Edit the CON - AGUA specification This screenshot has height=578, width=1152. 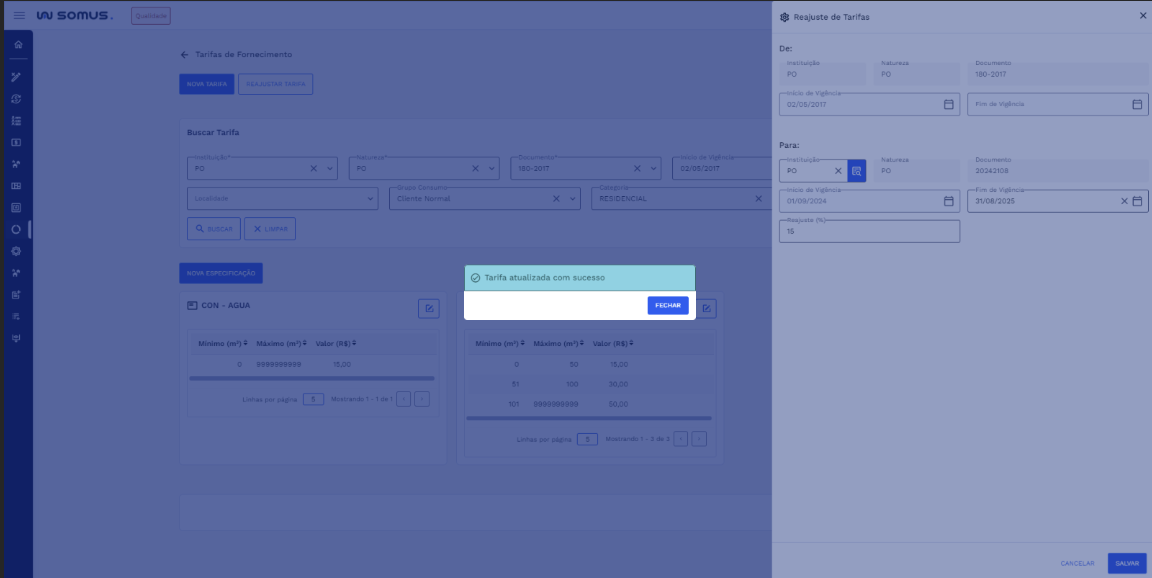pyautogui.click(x=428, y=308)
